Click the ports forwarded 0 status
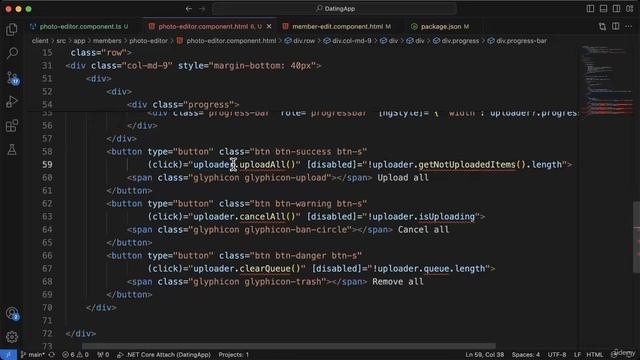The height and width of the screenshot is (360, 640). (103, 355)
